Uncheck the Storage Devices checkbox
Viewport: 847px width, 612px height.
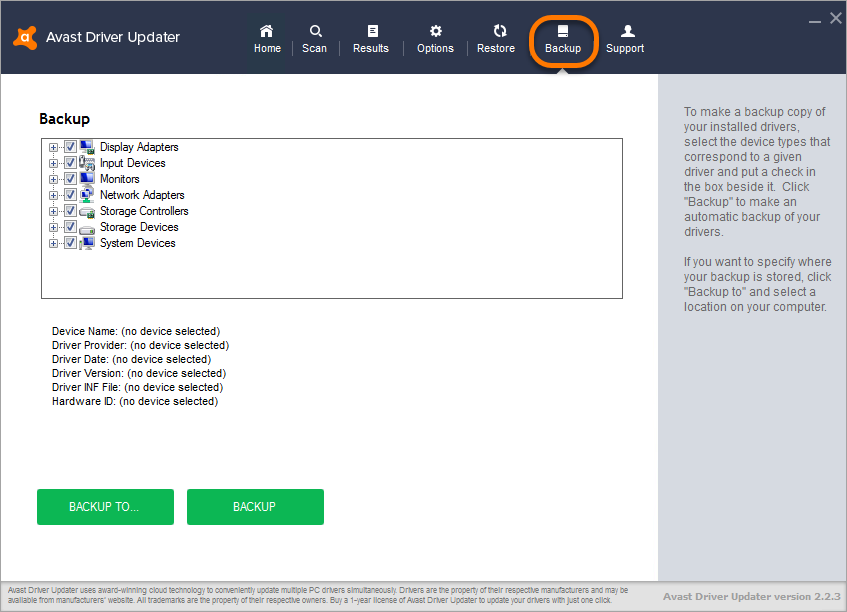tap(69, 226)
